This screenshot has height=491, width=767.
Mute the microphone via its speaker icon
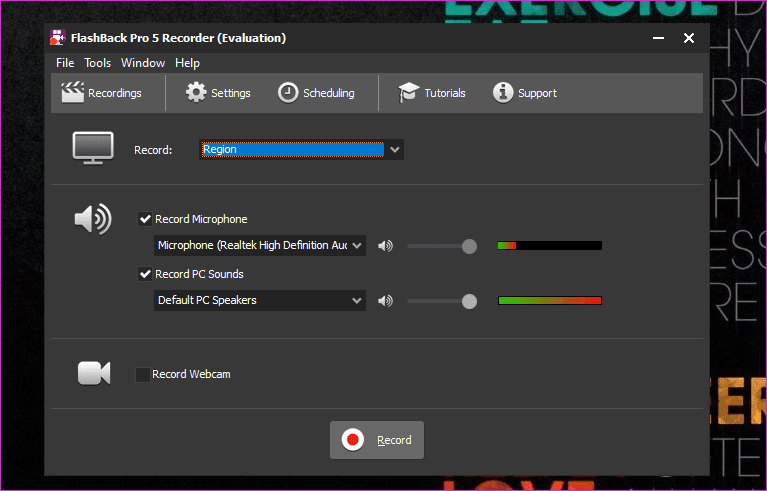[x=385, y=246]
